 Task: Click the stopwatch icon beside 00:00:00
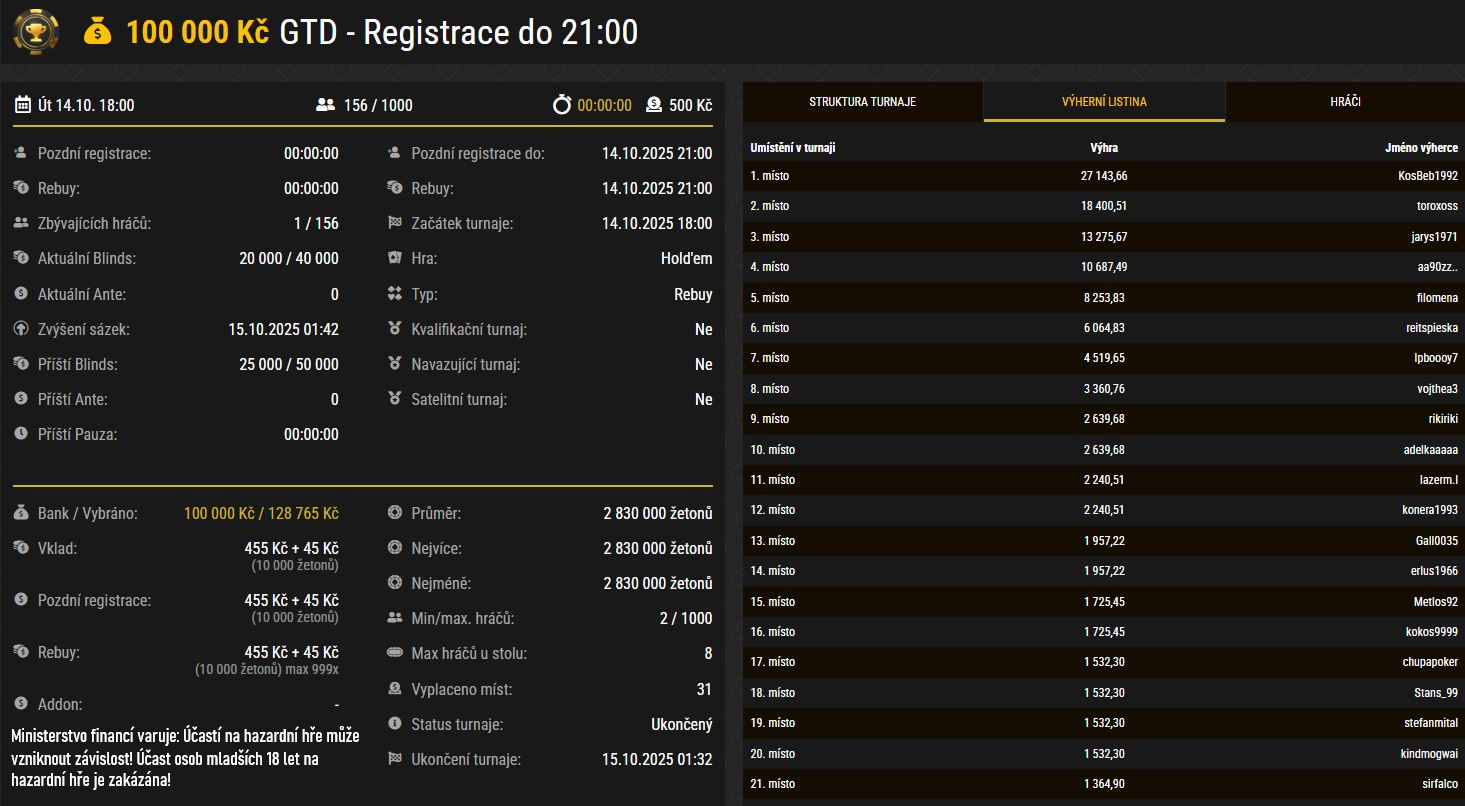point(562,105)
